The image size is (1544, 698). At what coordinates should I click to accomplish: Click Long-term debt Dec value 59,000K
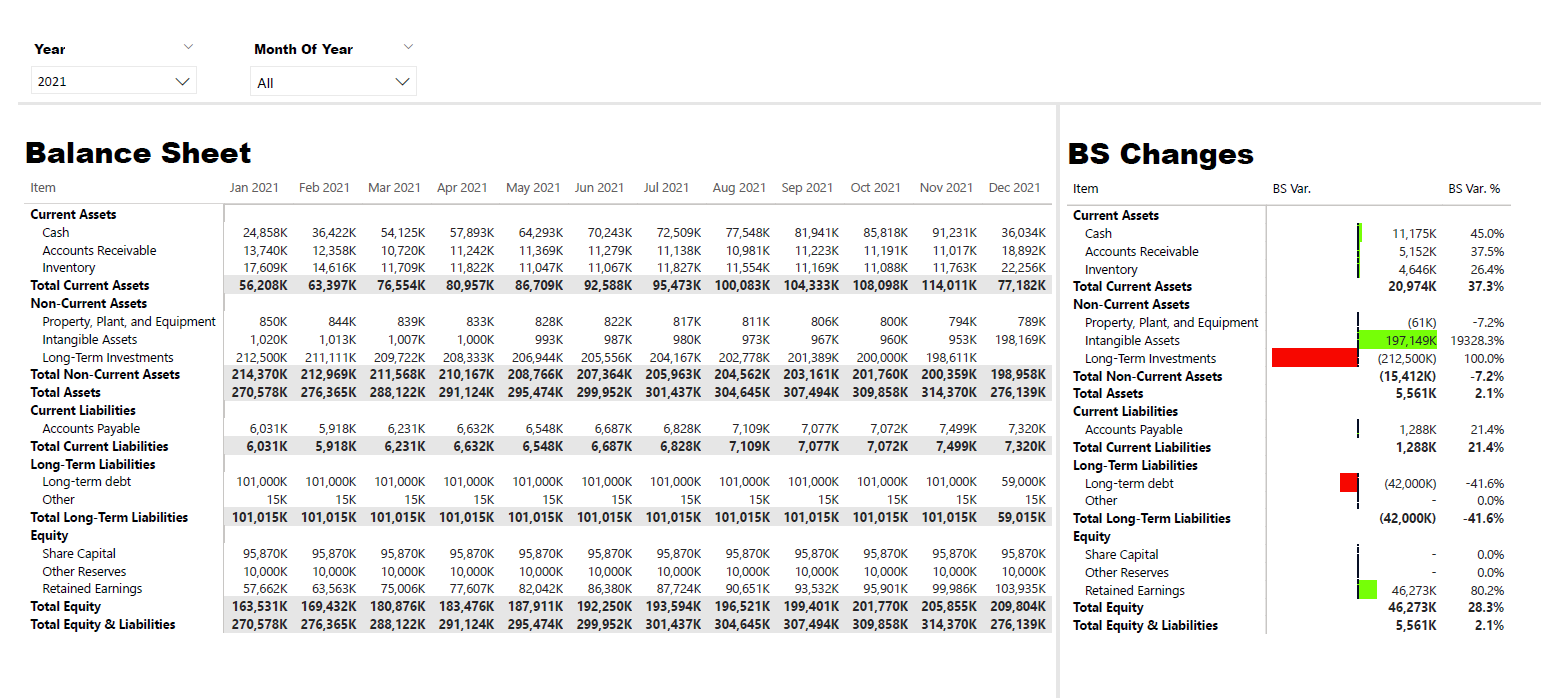click(x=1024, y=481)
